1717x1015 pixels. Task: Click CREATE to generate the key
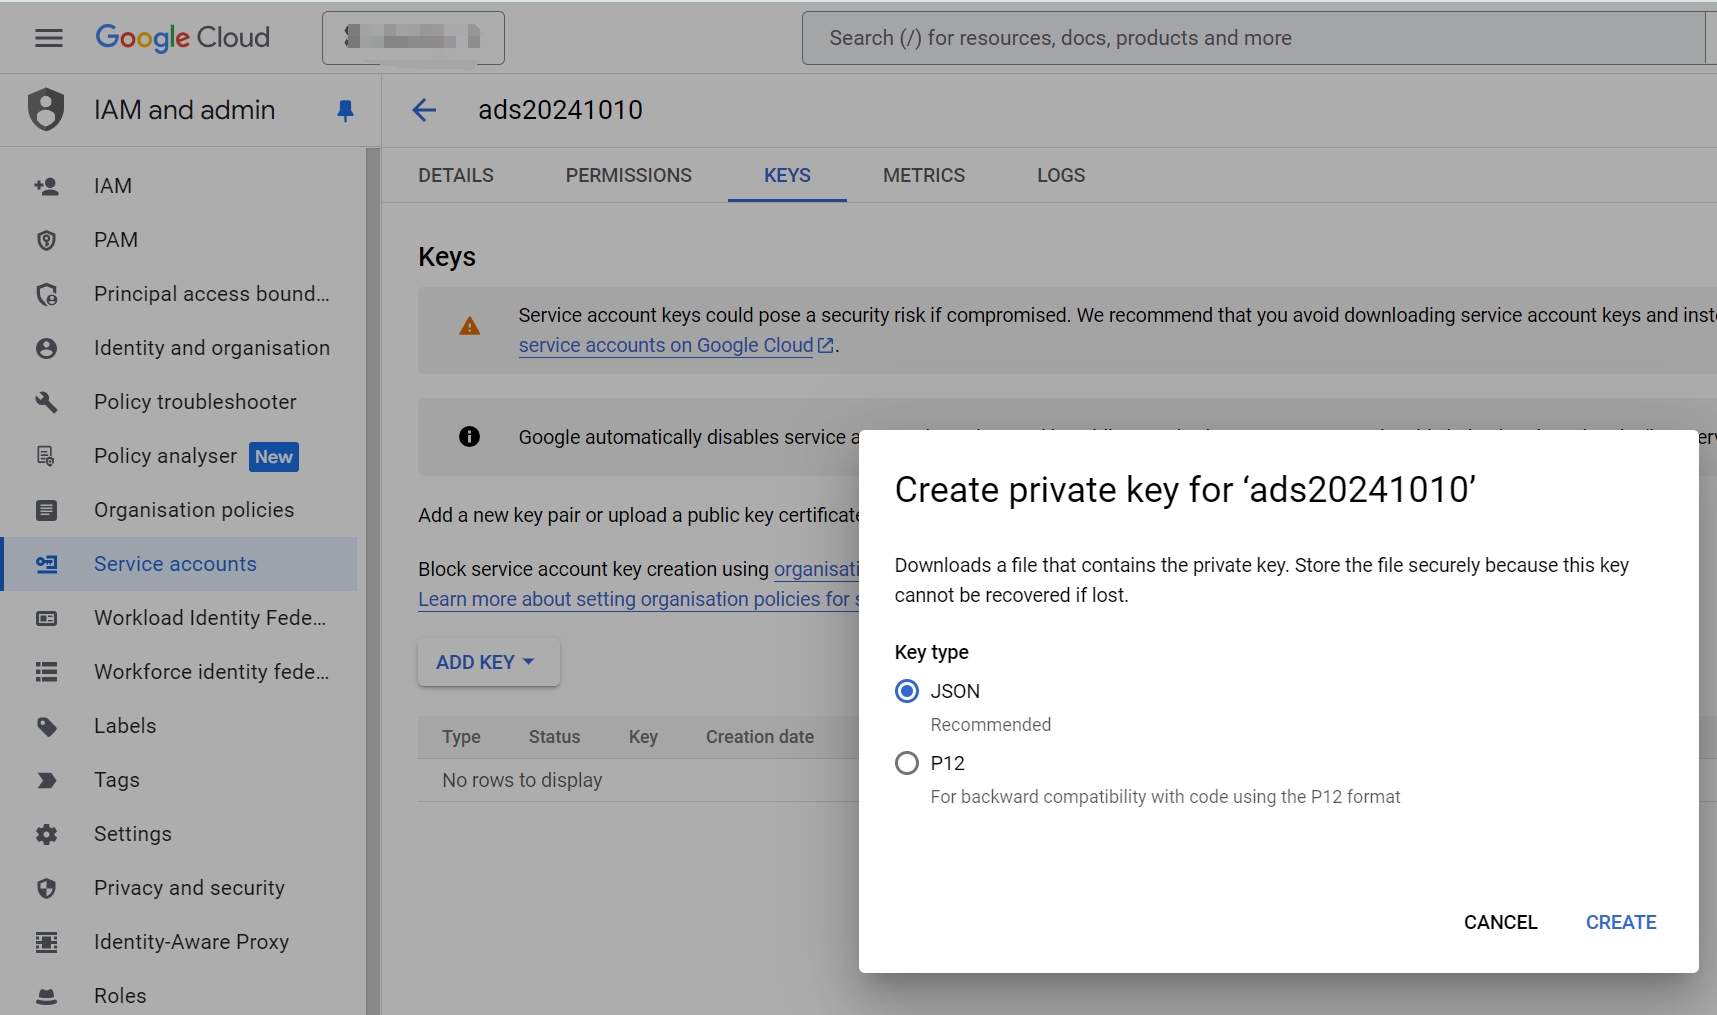coord(1619,922)
